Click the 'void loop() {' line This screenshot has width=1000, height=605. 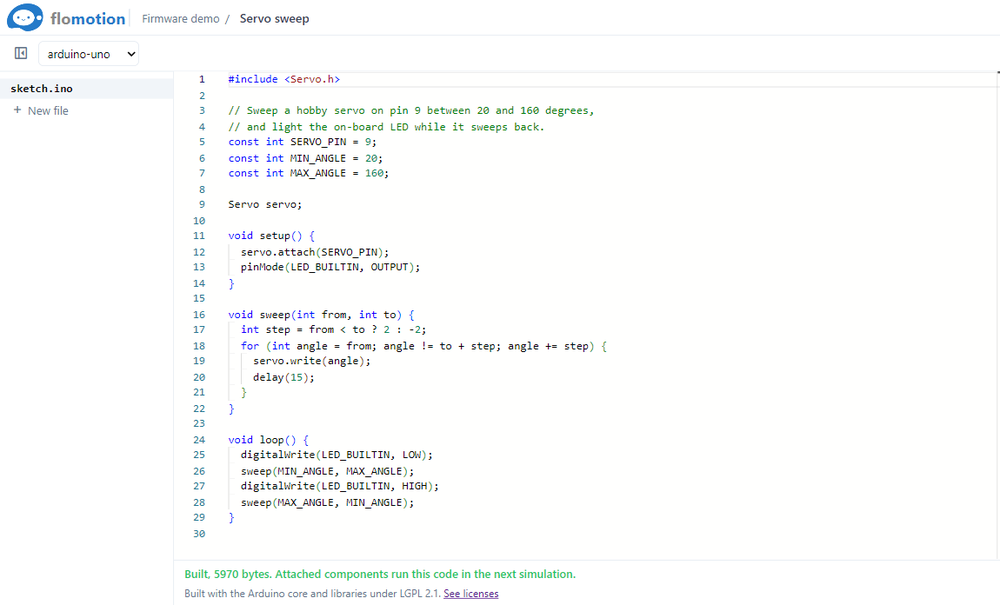(x=268, y=439)
